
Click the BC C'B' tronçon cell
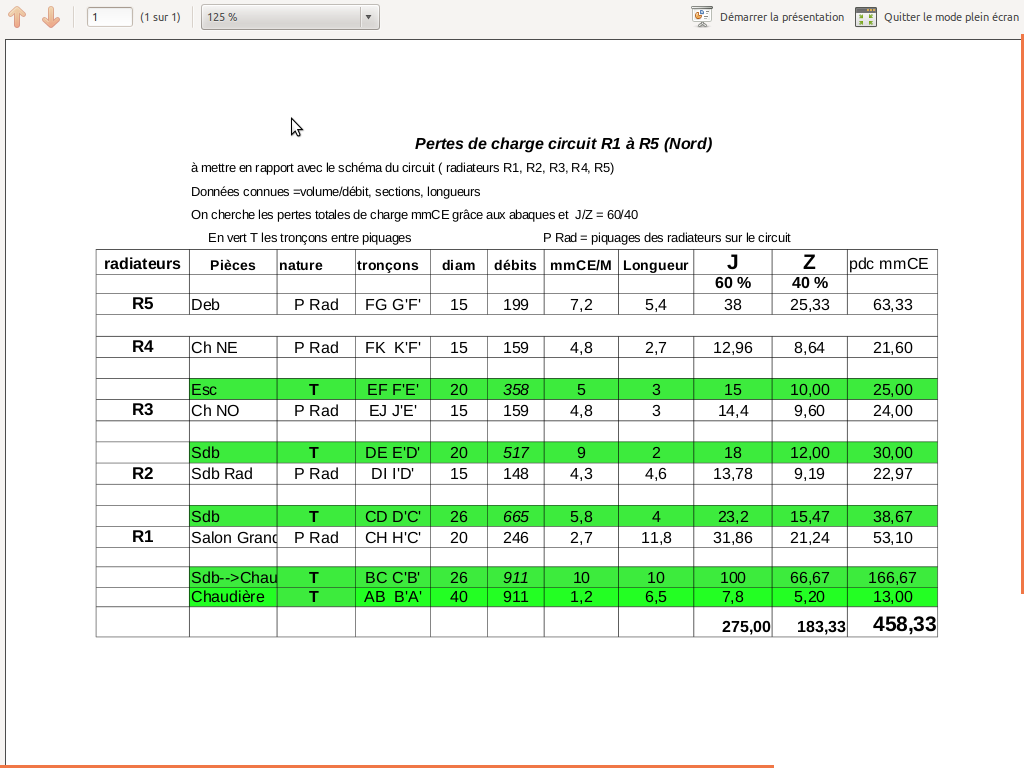(x=392, y=577)
